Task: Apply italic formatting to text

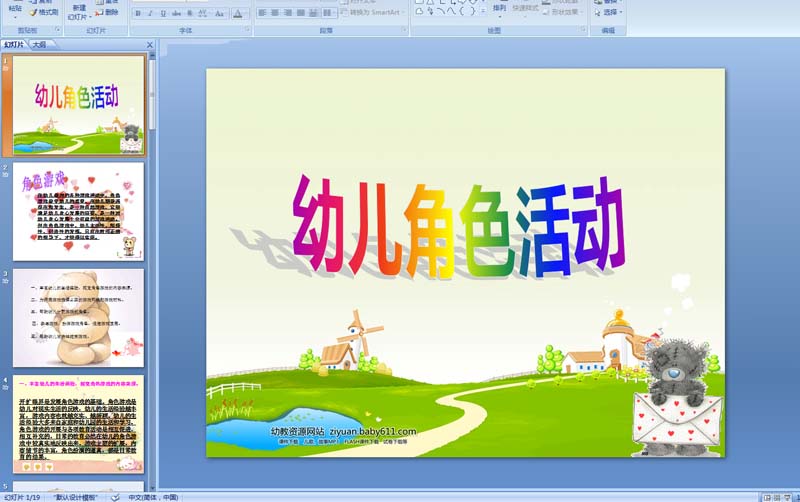Action: [x=151, y=15]
